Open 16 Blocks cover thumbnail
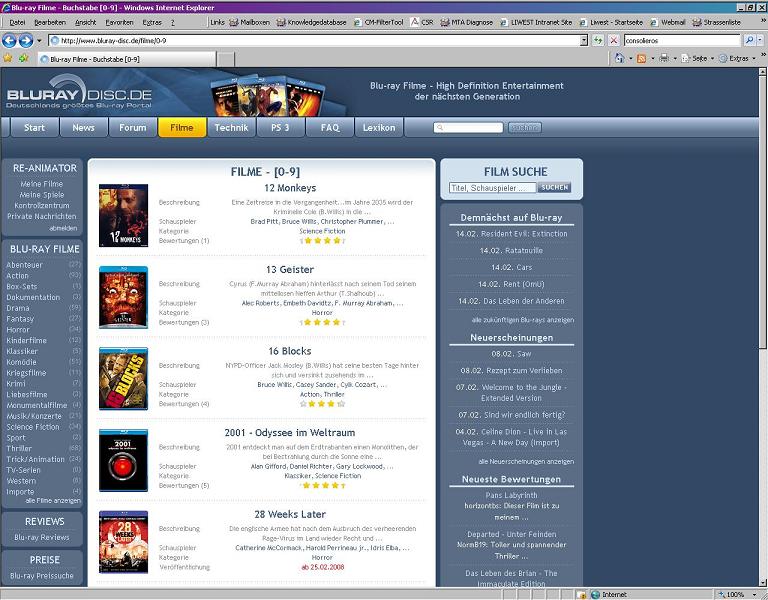 click(x=123, y=379)
